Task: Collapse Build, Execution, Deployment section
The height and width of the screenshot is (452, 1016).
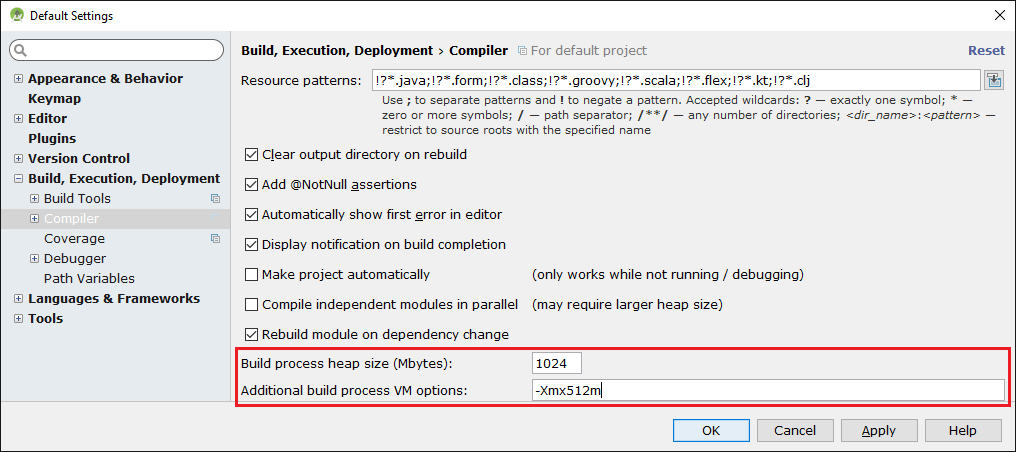Action: [x=18, y=179]
